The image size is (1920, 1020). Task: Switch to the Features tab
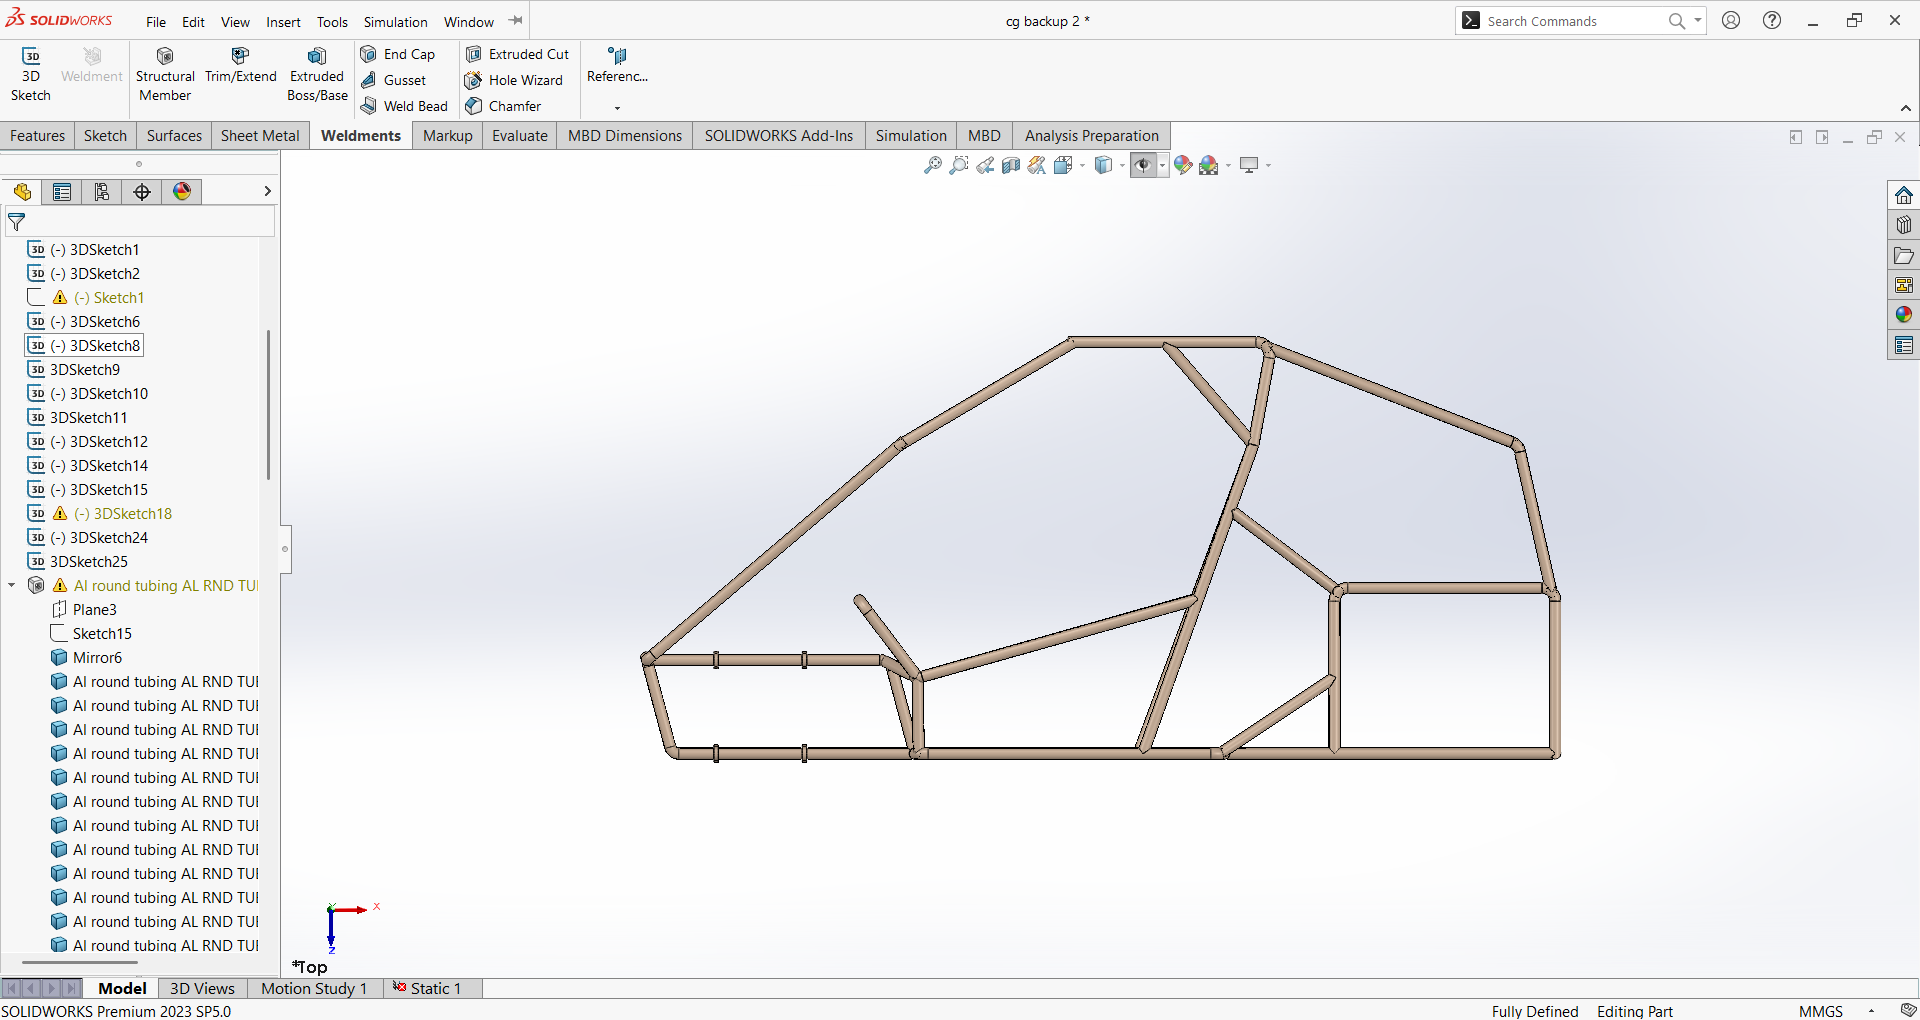click(38, 136)
